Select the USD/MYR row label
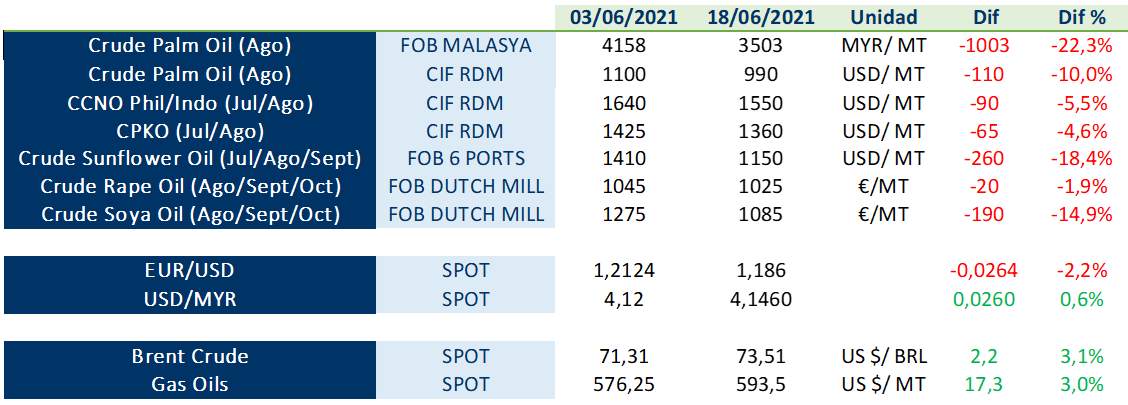1128x405 pixels. coord(190,299)
